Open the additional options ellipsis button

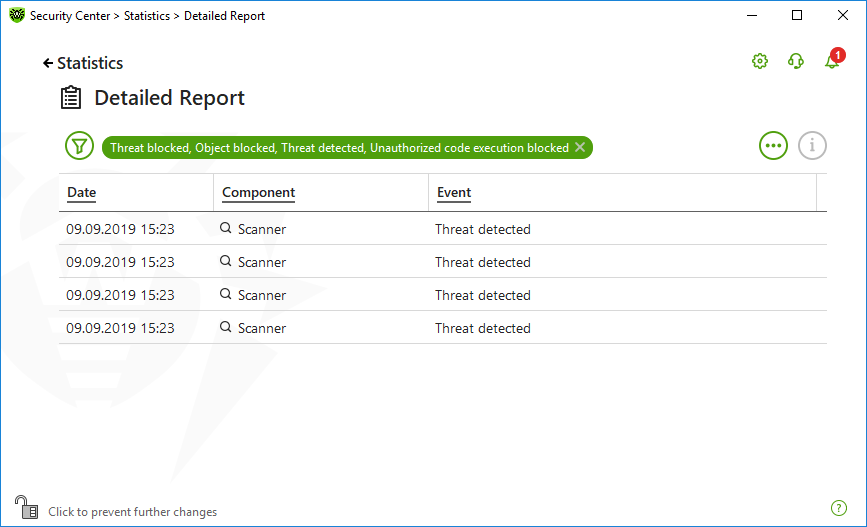click(773, 146)
